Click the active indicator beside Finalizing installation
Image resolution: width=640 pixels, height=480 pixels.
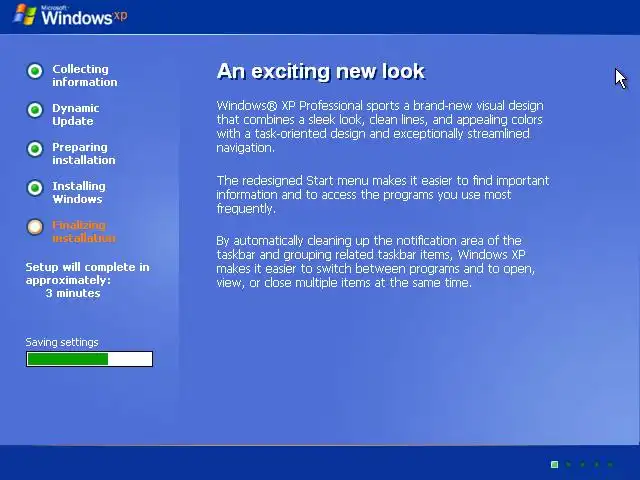pyautogui.click(x=35, y=227)
